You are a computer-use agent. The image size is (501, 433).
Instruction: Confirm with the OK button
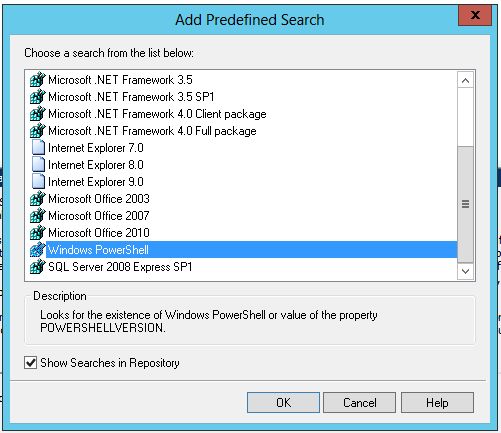(283, 403)
